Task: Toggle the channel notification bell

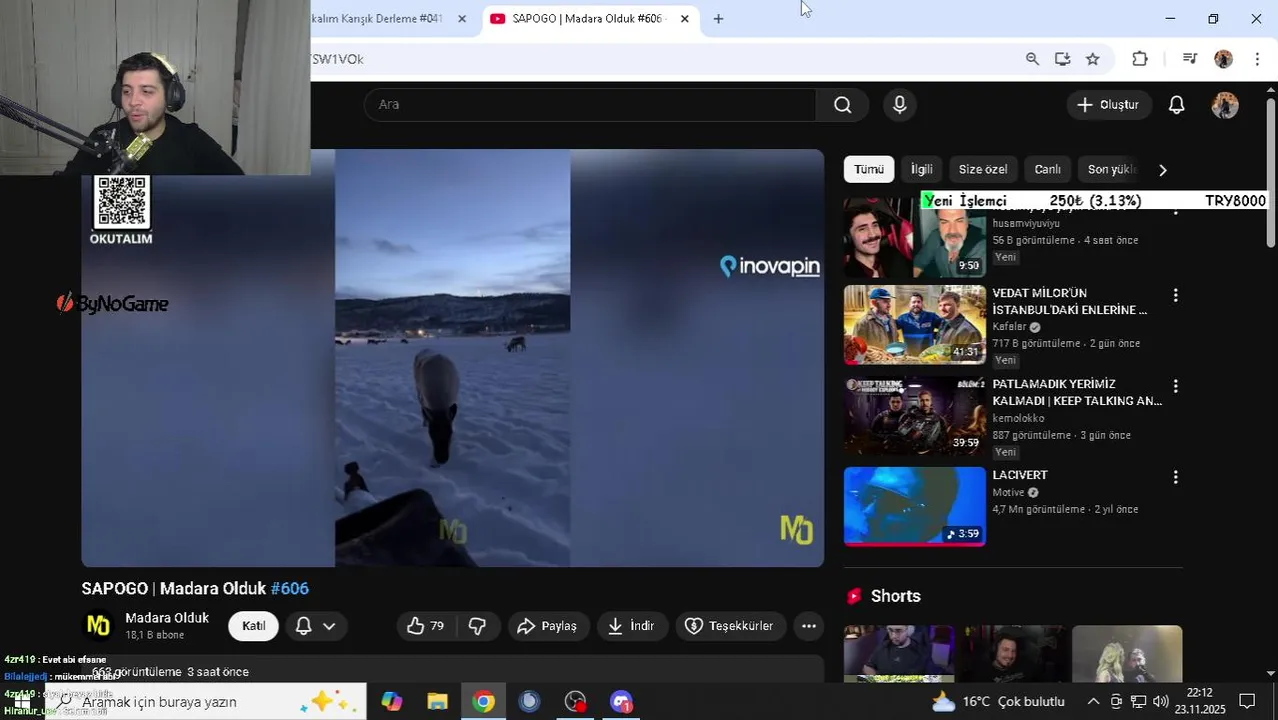Action: 304,626
